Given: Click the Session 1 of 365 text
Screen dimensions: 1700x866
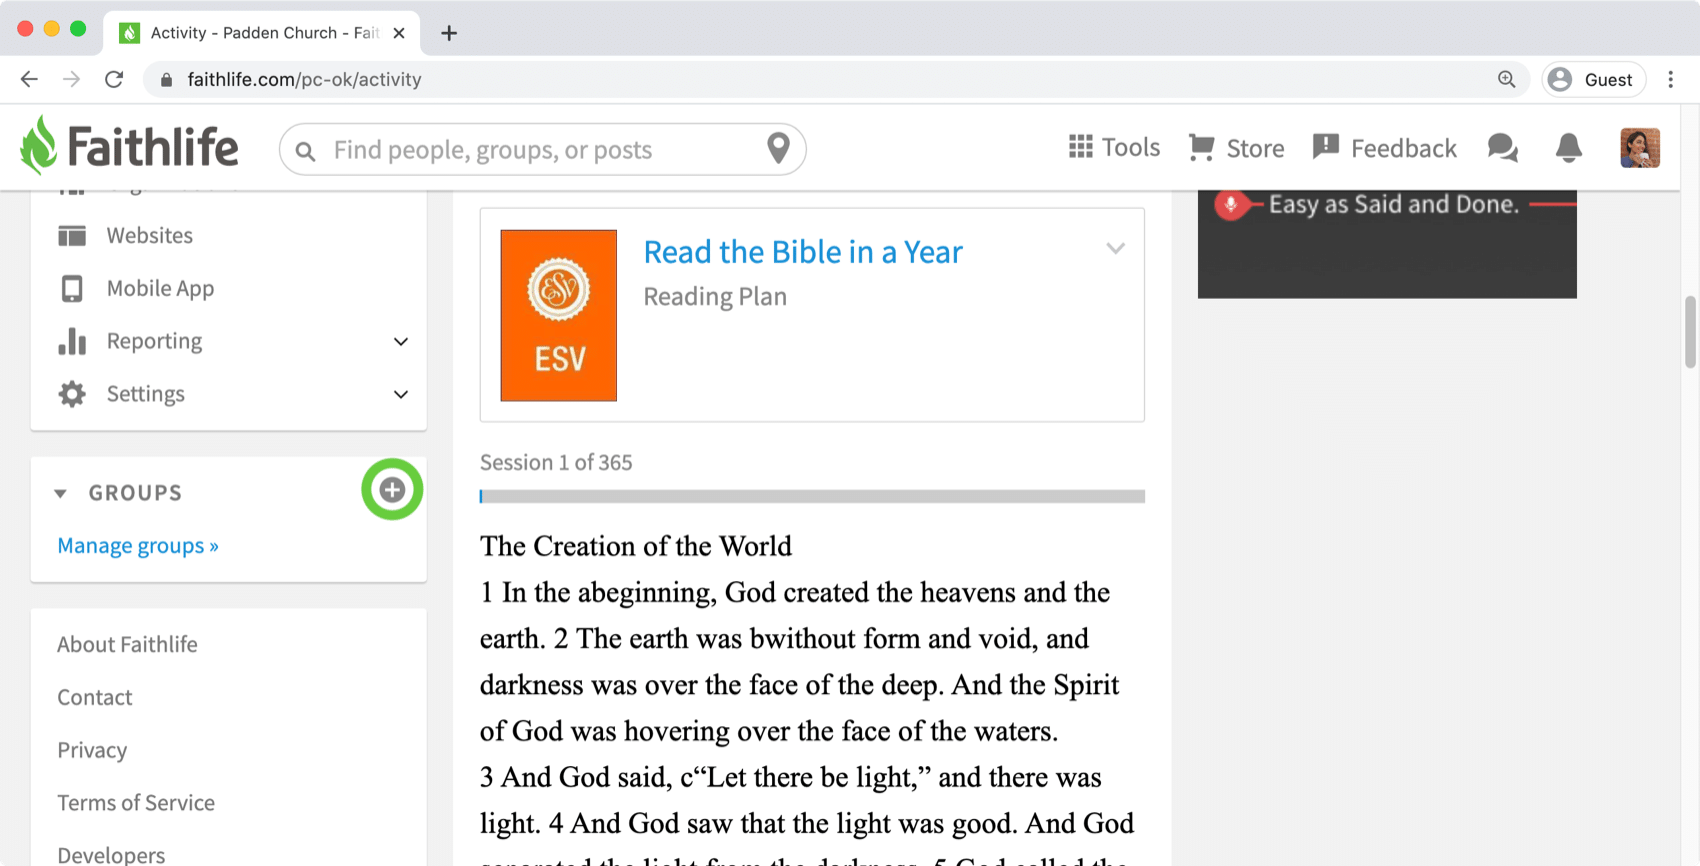Looking at the screenshot, I should point(556,462).
